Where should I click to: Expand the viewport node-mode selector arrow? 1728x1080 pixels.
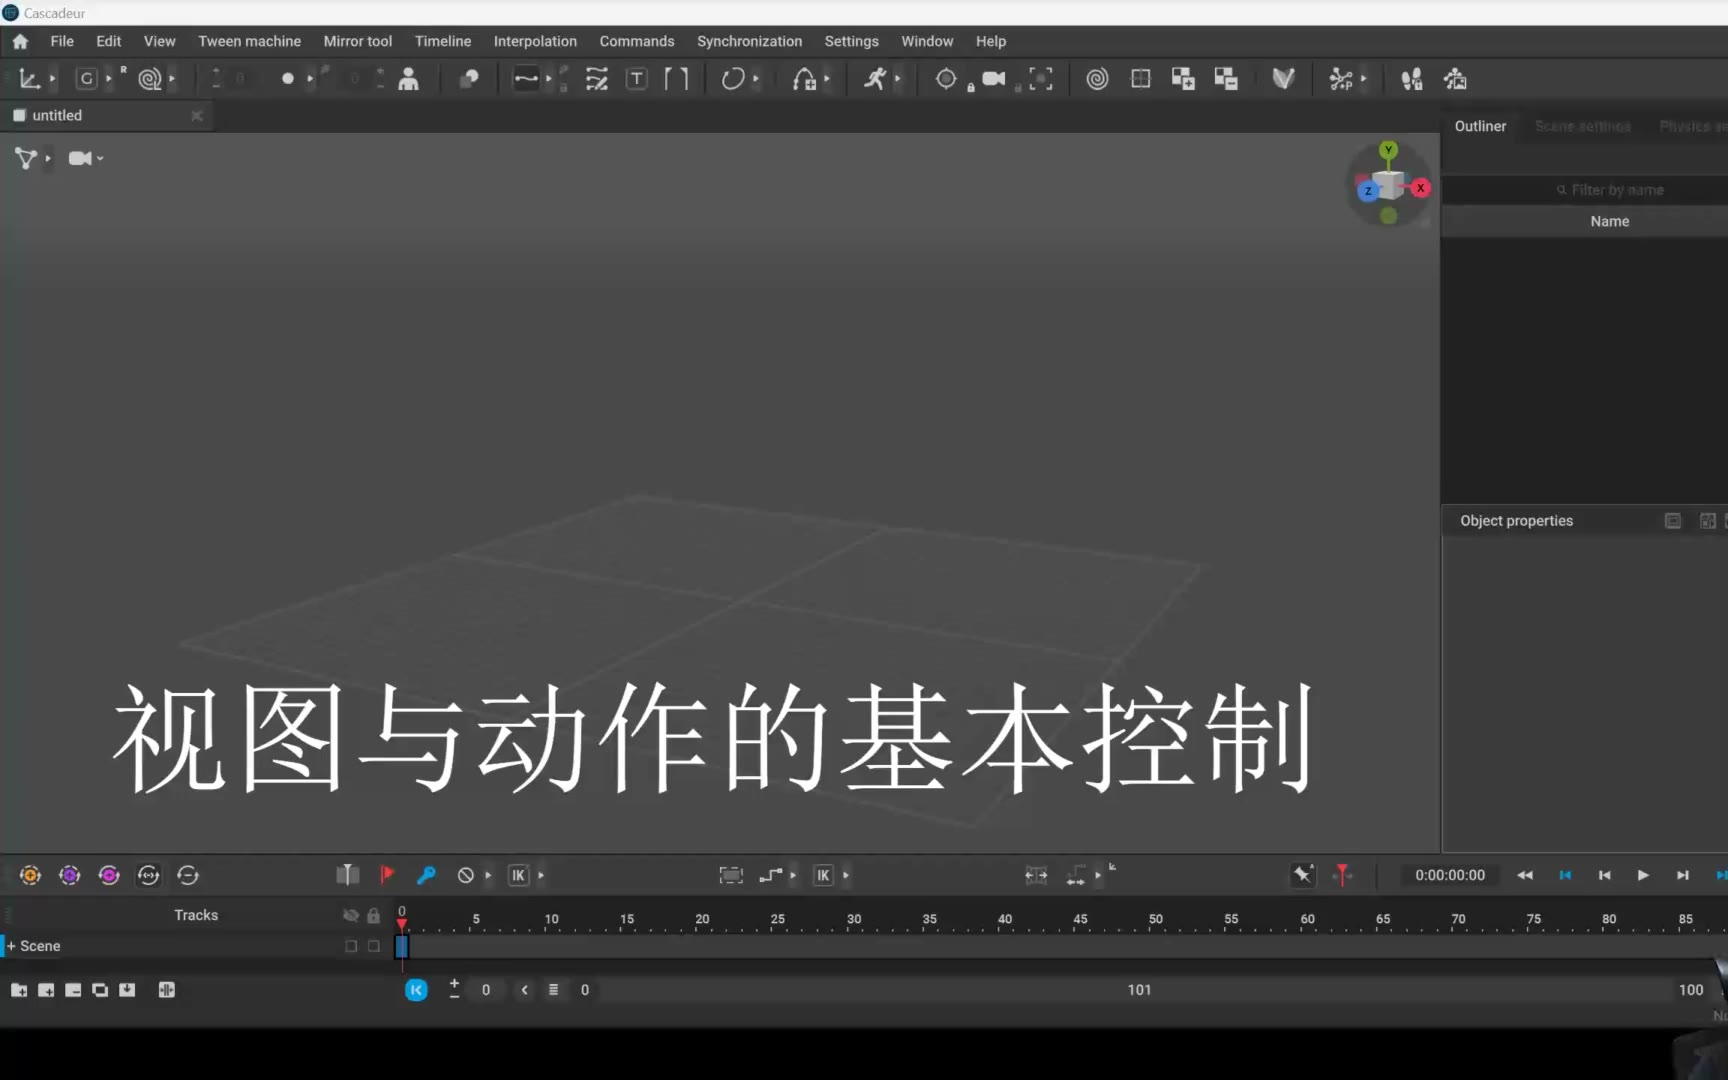[48, 158]
